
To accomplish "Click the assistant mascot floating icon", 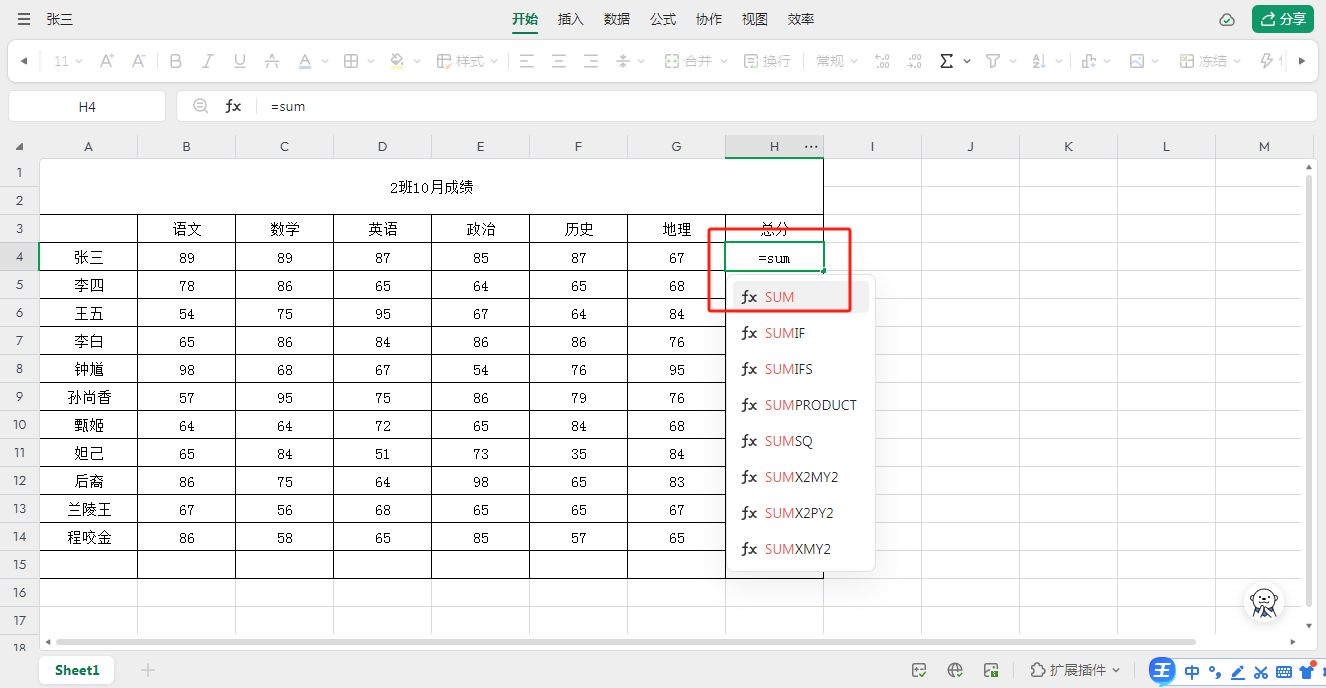I will click(x=1265, y=602).
